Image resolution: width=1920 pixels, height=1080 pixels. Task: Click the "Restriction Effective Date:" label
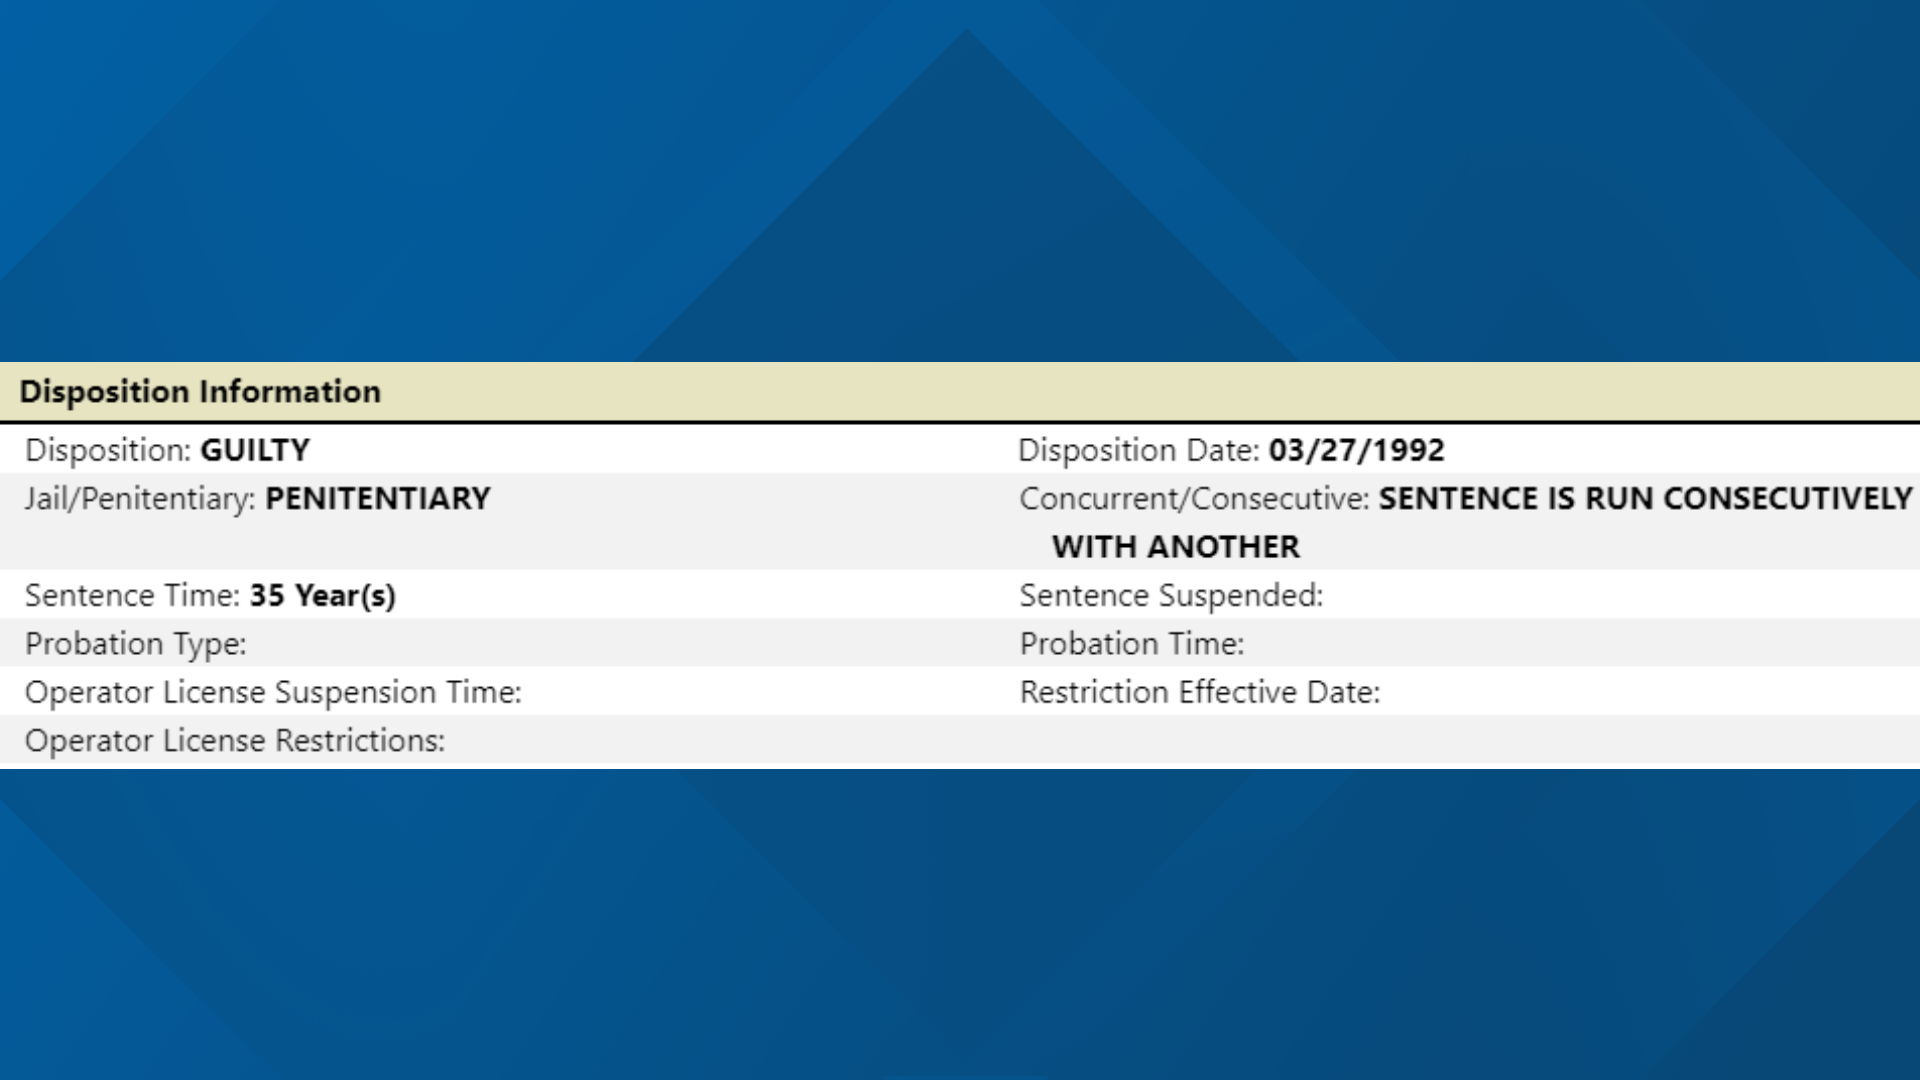pos(1200,693)
